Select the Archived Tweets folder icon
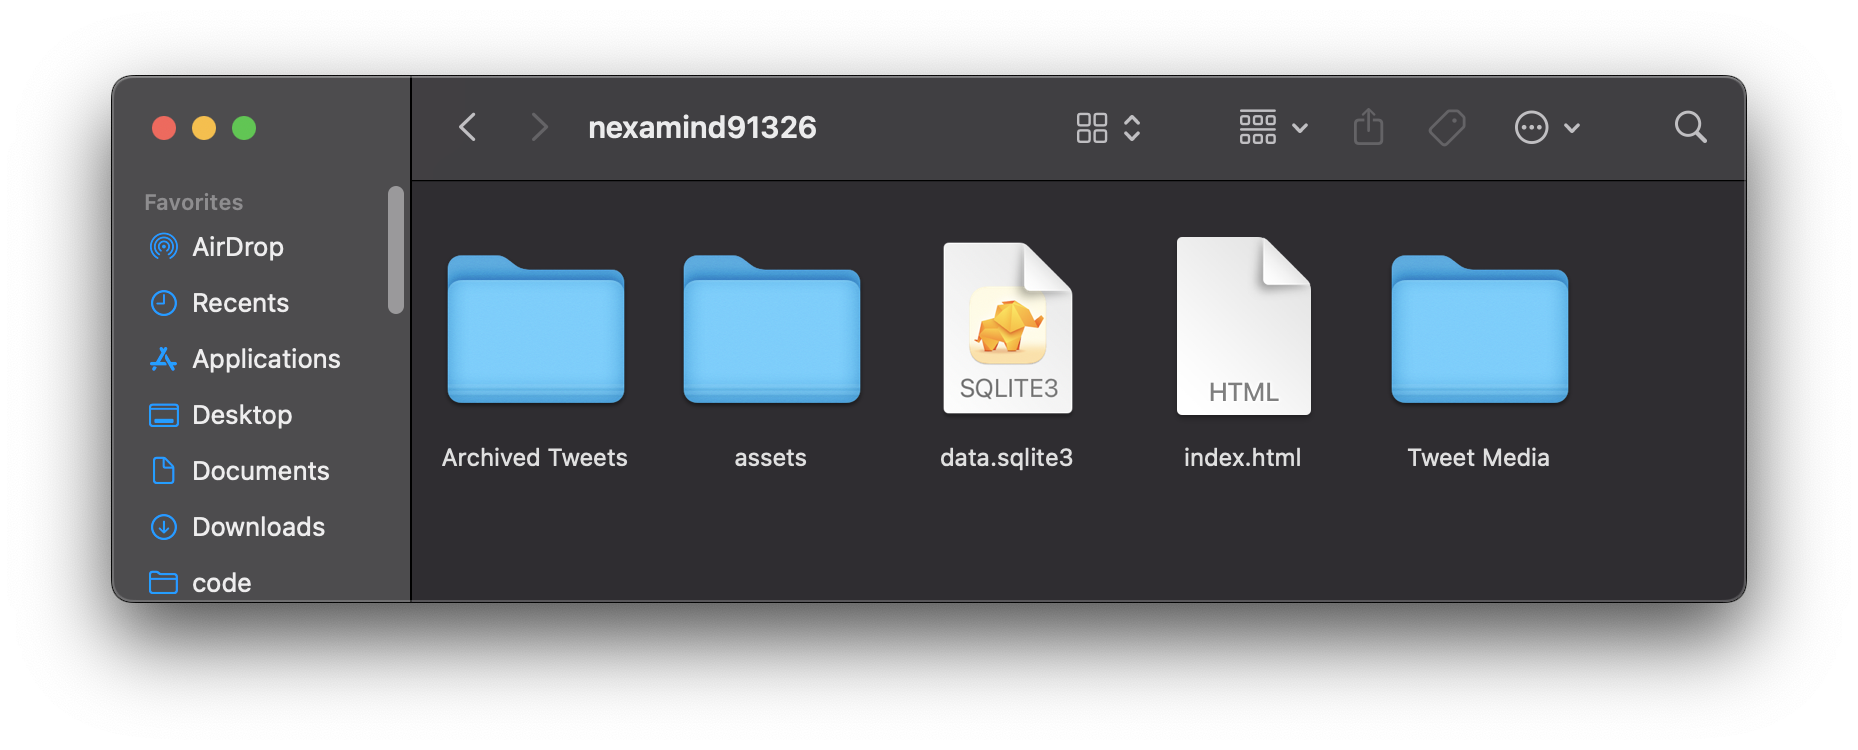The width and height of the screenshot is (1858, 750). [x=536, y=329]
